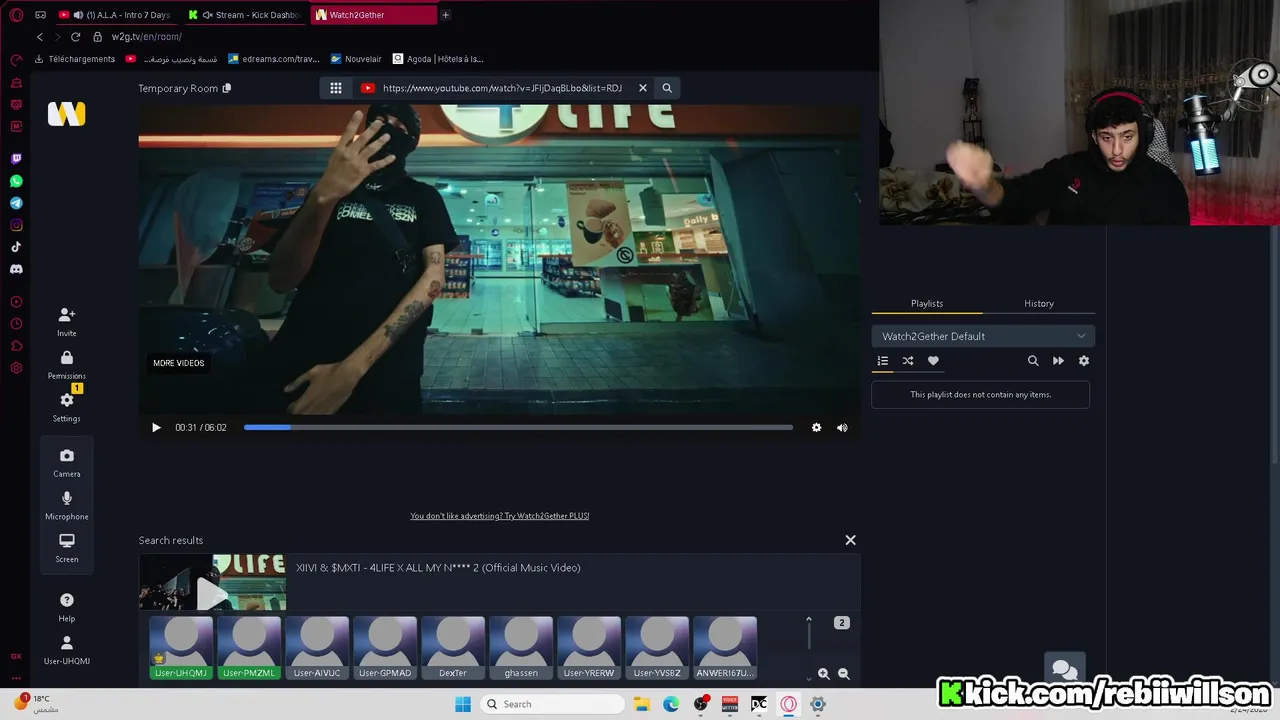Open the edreams.com bookmark
1280x720 pixels.
click(x=273, y=59)
